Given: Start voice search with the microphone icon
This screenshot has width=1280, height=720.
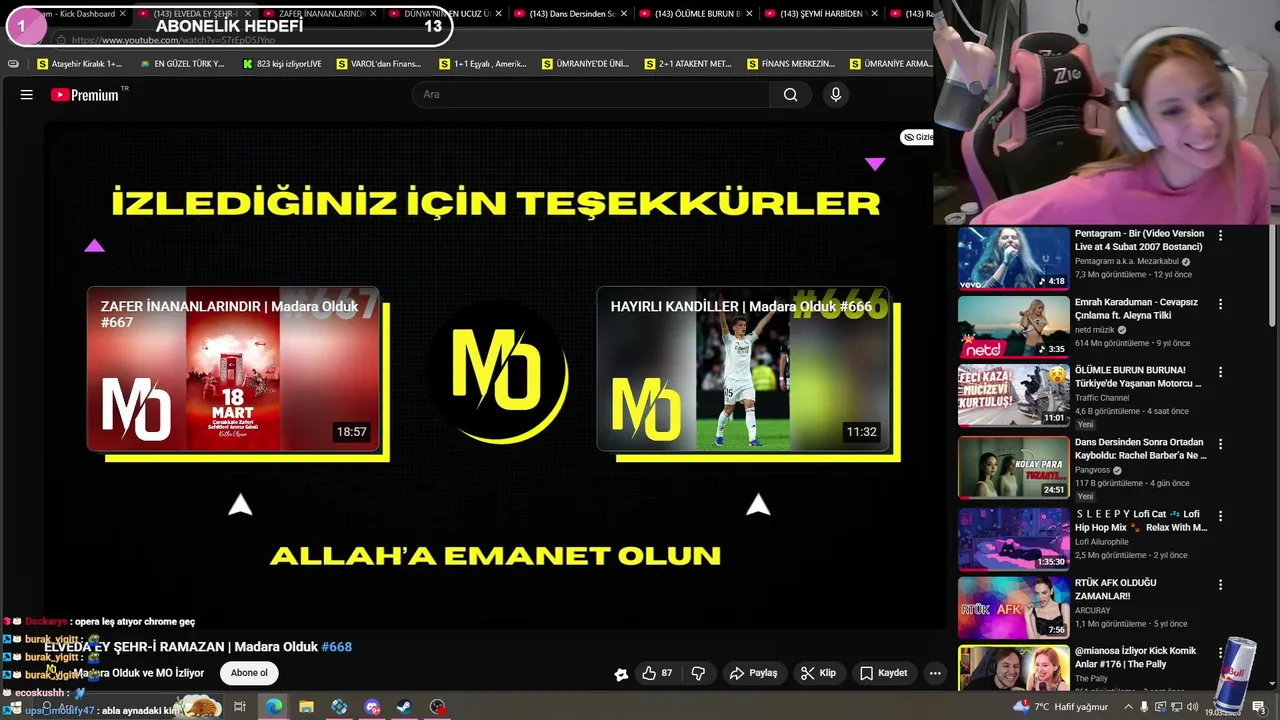Looking at the screenshot, I should 836,94.
